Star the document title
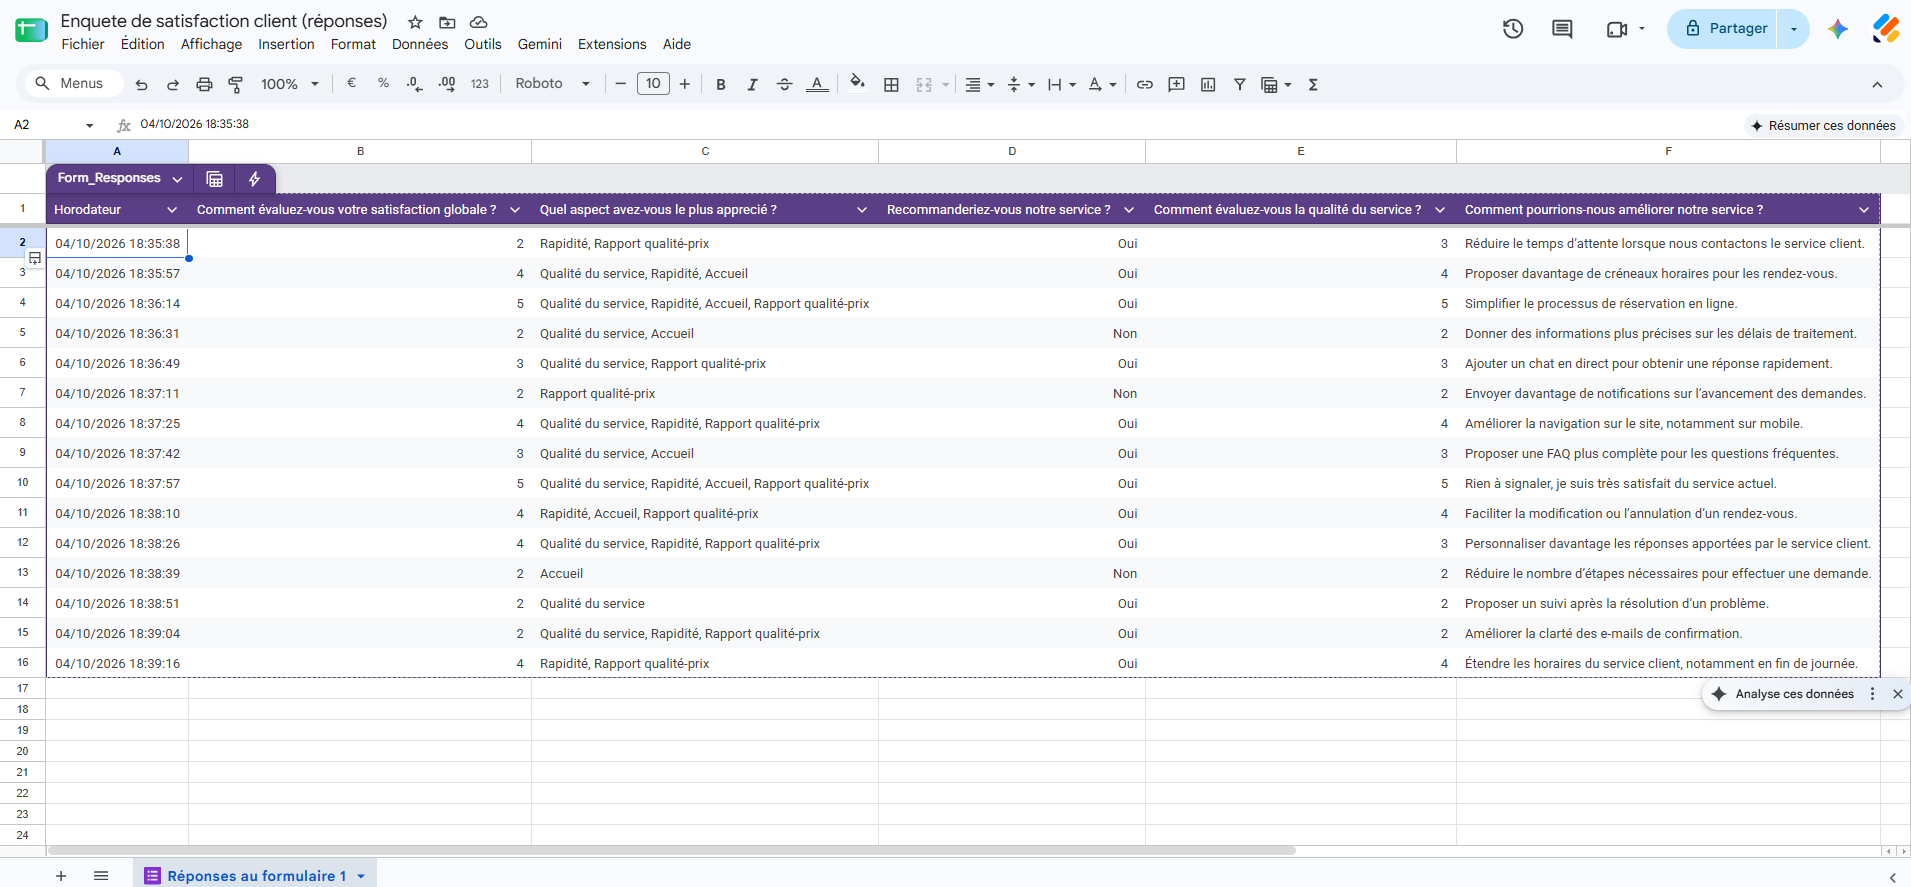This screenshot has width=1911, height=887. coord(415,22)
